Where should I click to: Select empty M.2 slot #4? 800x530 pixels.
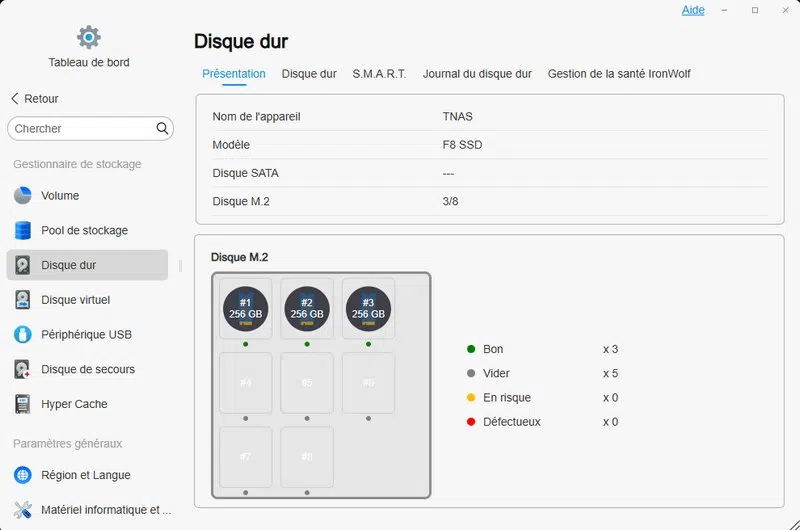pyautogui.click(x=245, y=383)
